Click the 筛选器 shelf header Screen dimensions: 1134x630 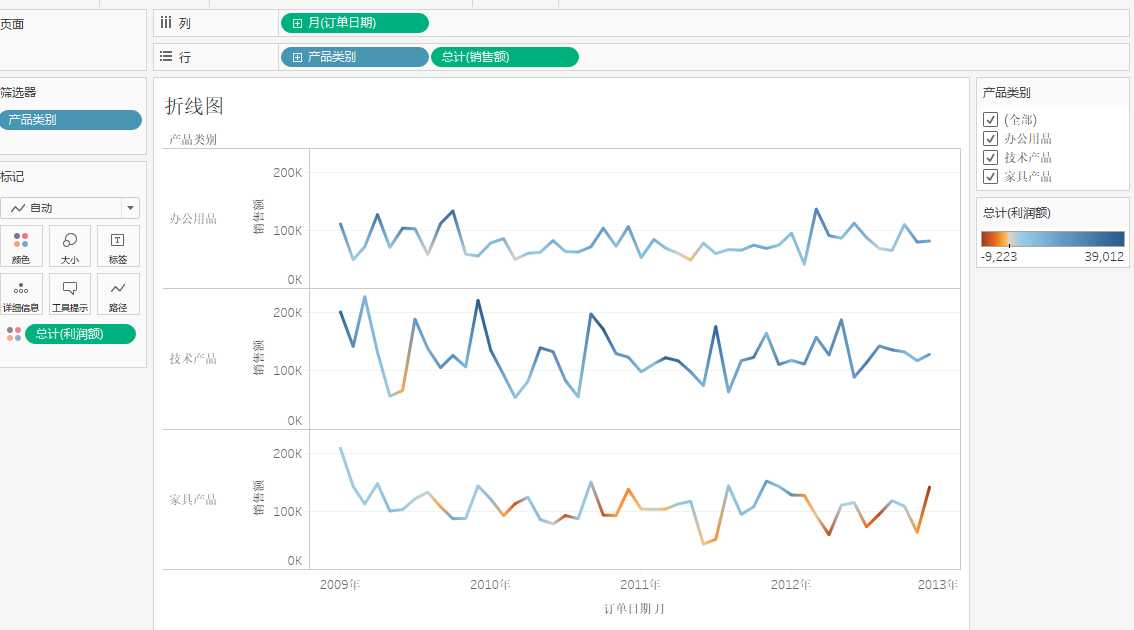pyautogui.click(x=18, y=93)
